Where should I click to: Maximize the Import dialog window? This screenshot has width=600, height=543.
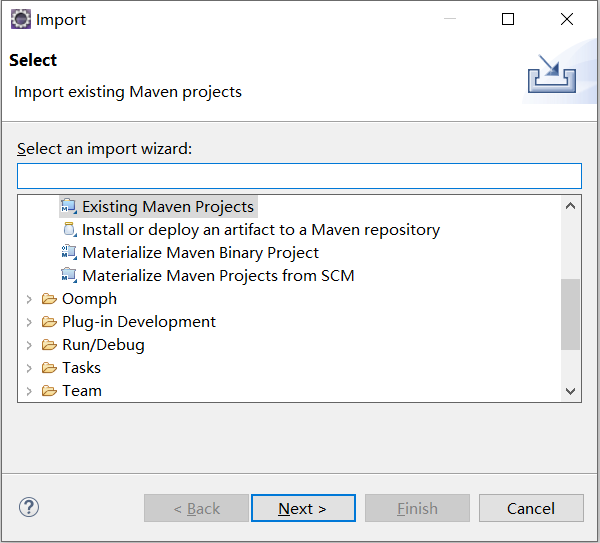pos(508,19)
